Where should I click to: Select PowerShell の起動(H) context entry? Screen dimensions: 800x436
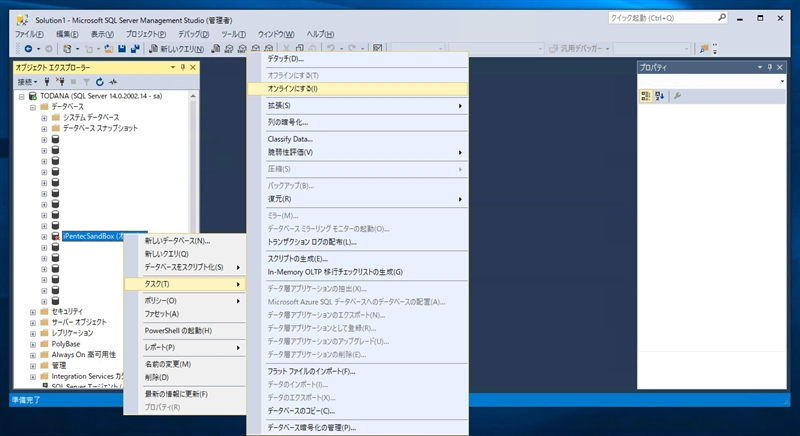185,331
